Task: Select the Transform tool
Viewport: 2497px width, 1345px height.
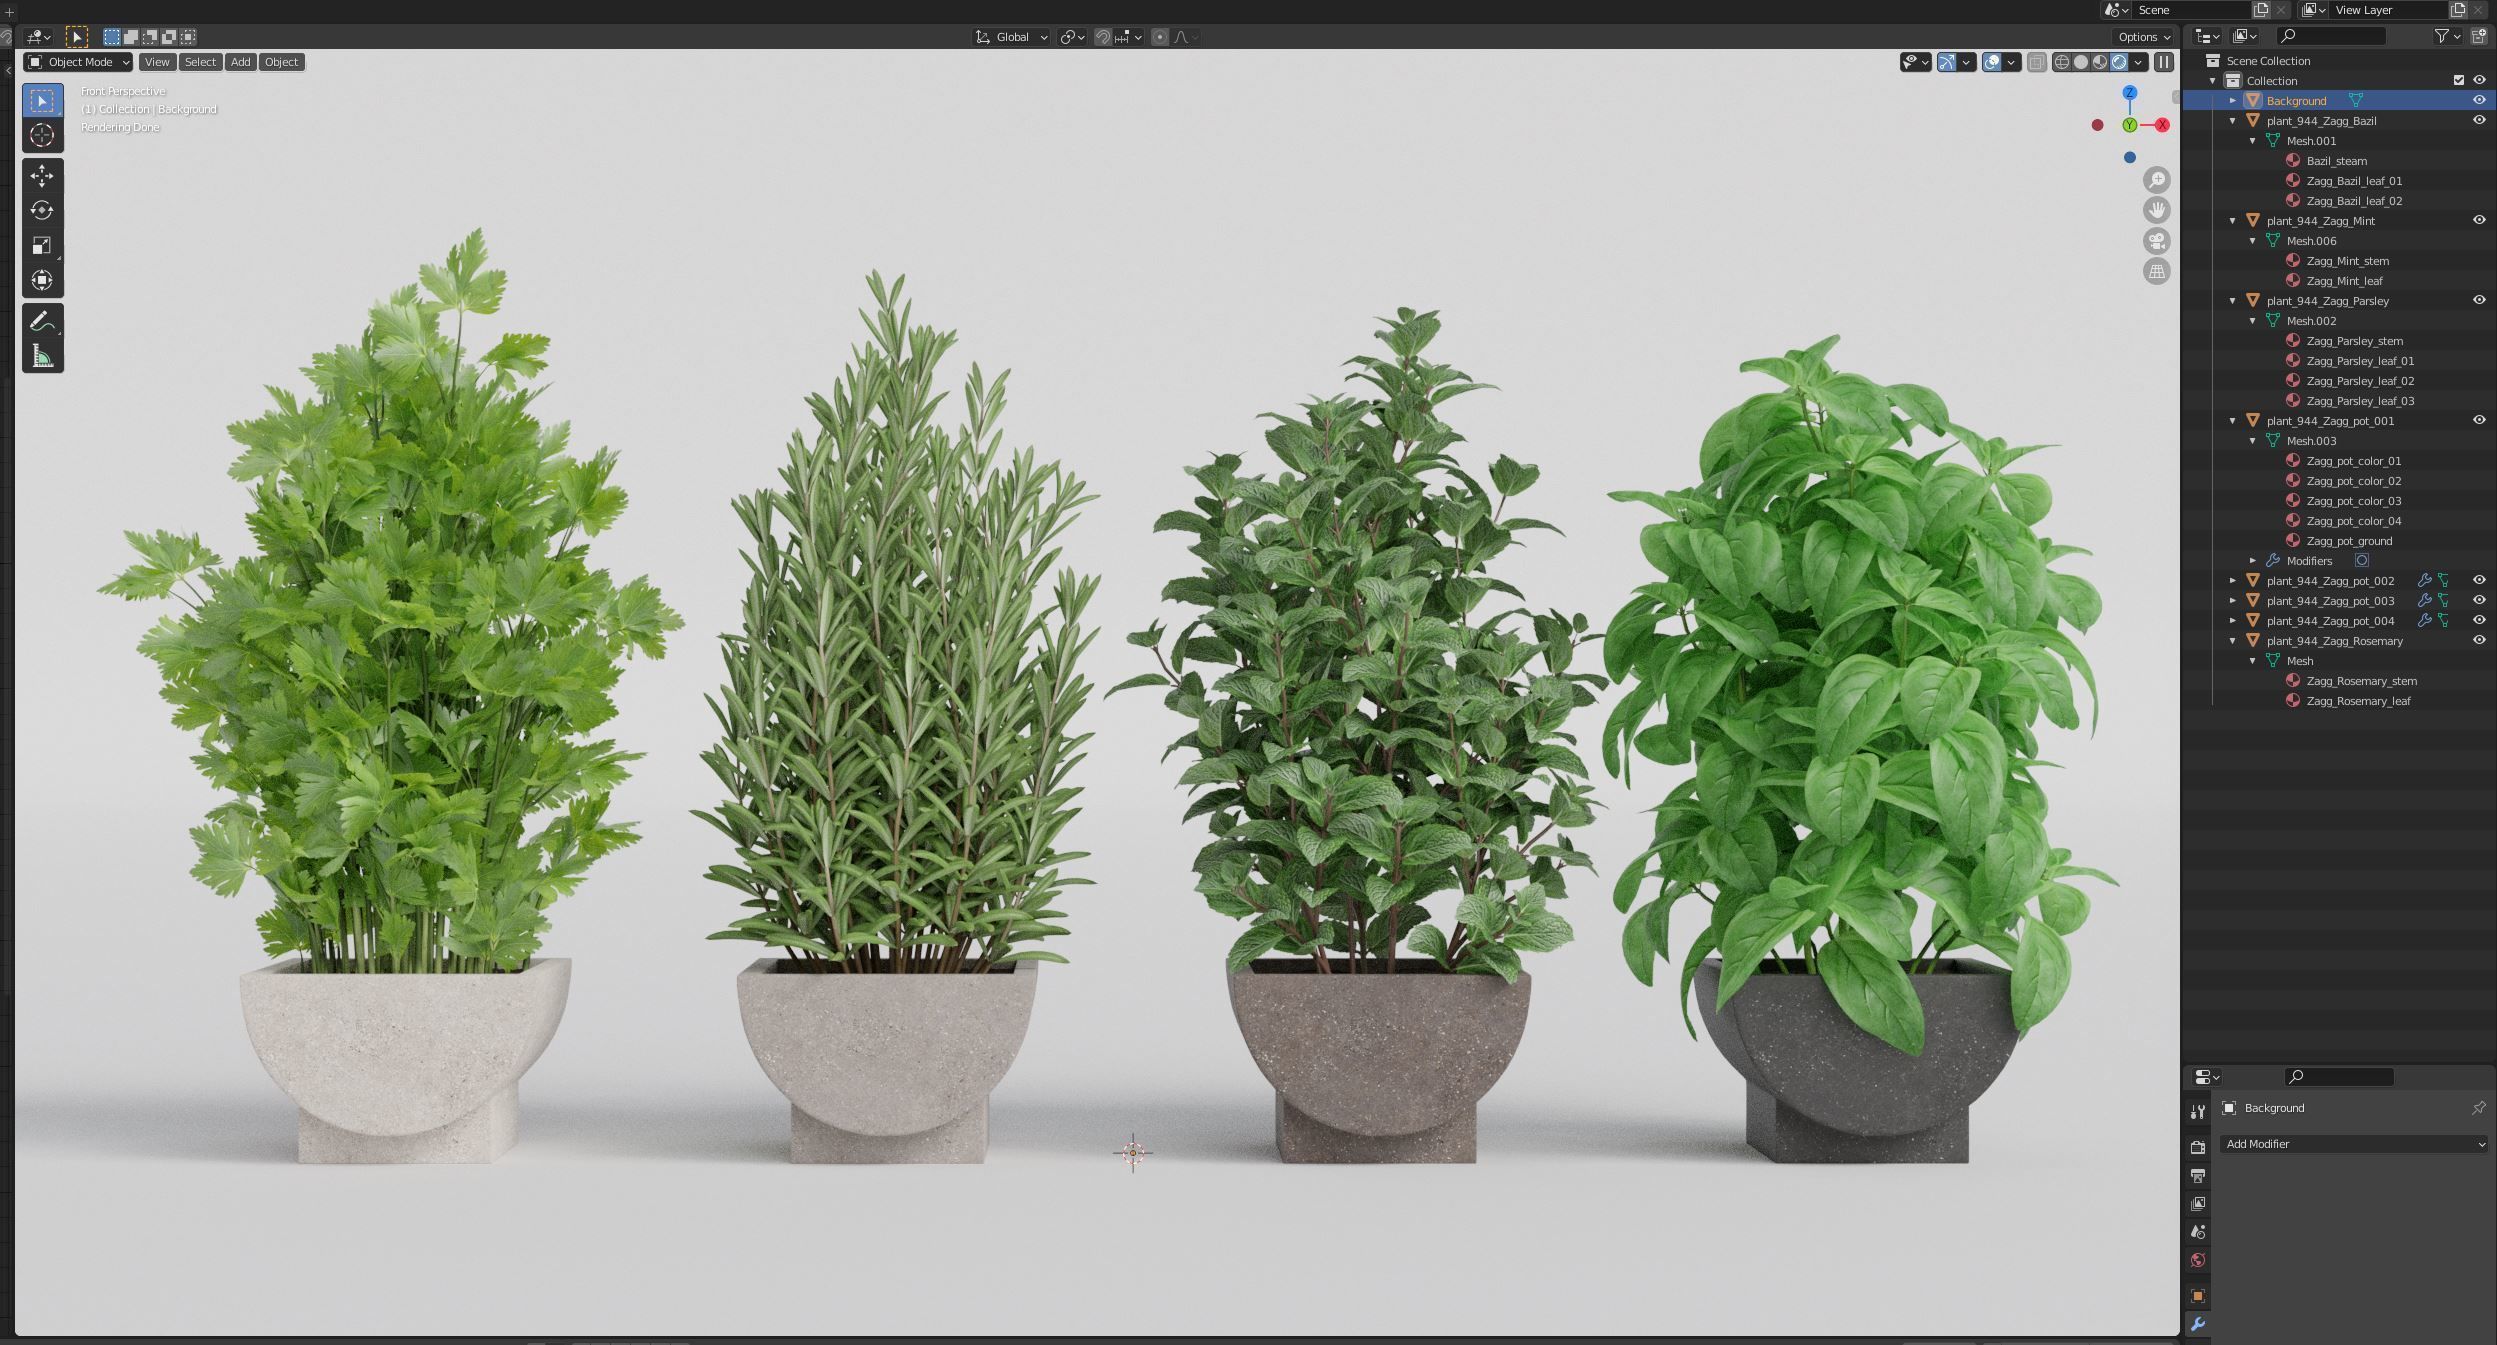Action: click(x=42, y=280)
